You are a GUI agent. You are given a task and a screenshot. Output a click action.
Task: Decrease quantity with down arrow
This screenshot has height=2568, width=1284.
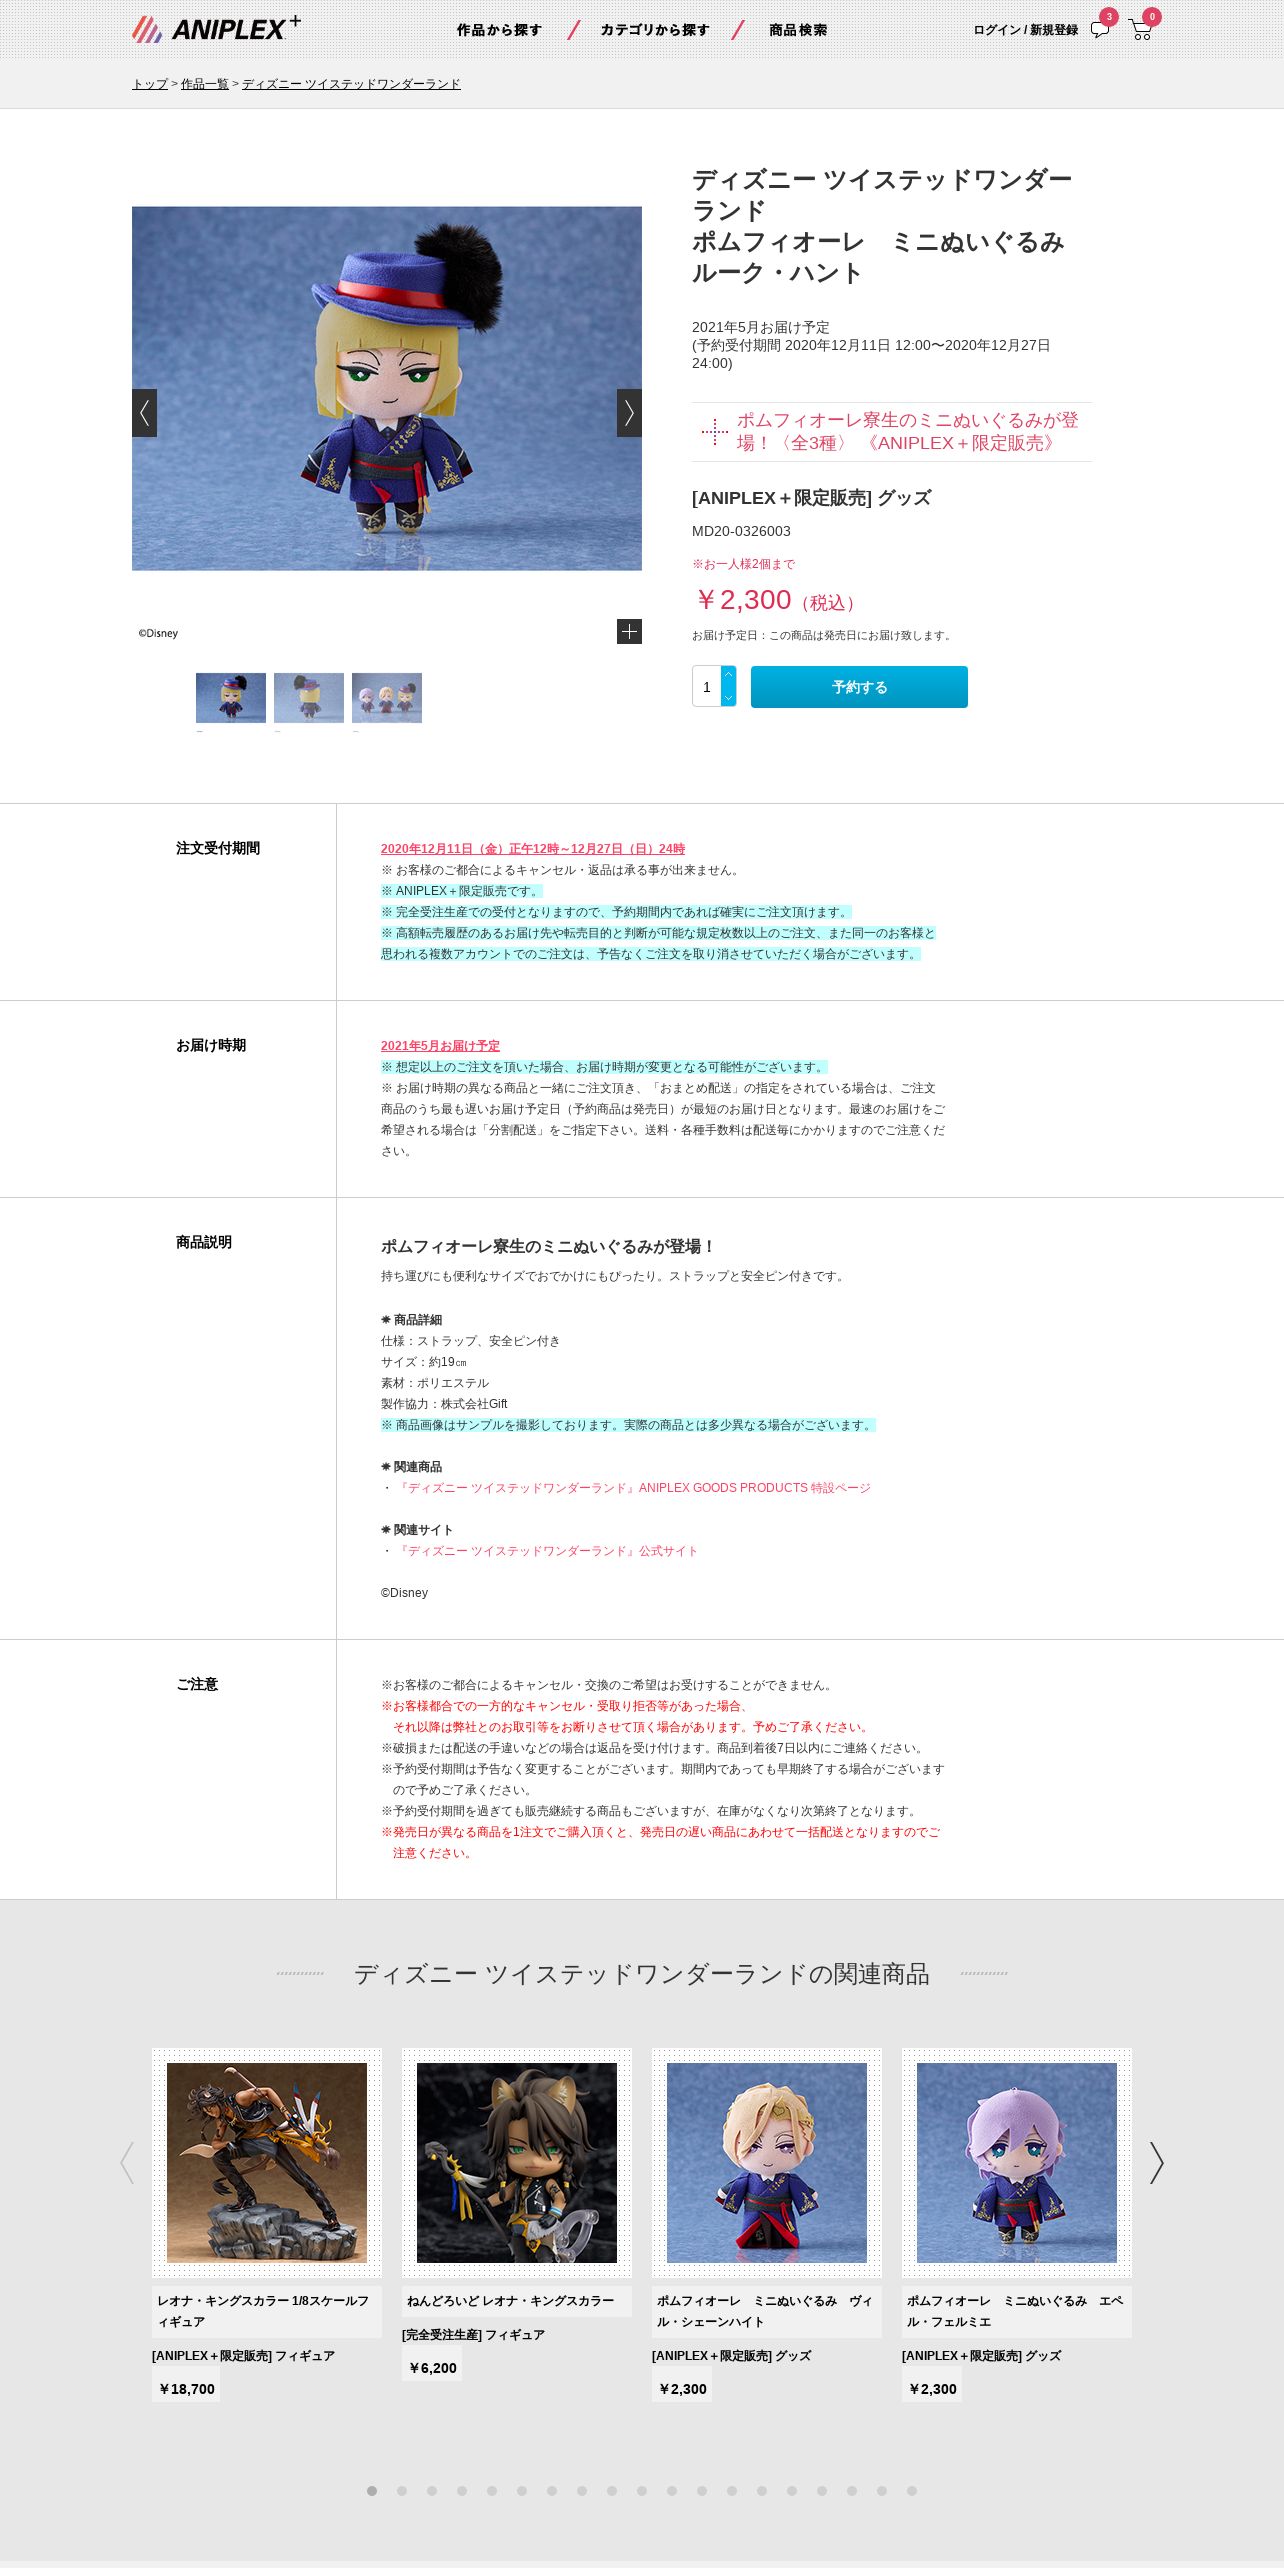[x=728, y=697]
